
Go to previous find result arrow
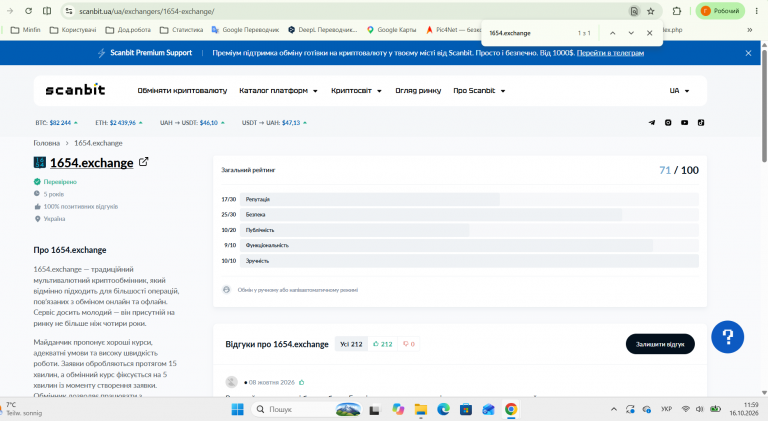[x=612, y=33]
